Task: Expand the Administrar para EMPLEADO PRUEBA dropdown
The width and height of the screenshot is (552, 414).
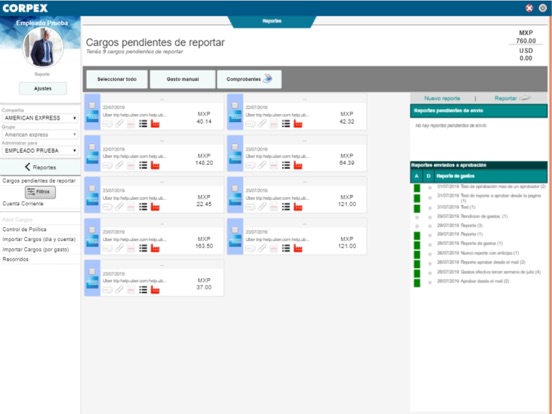Action: 40,150
